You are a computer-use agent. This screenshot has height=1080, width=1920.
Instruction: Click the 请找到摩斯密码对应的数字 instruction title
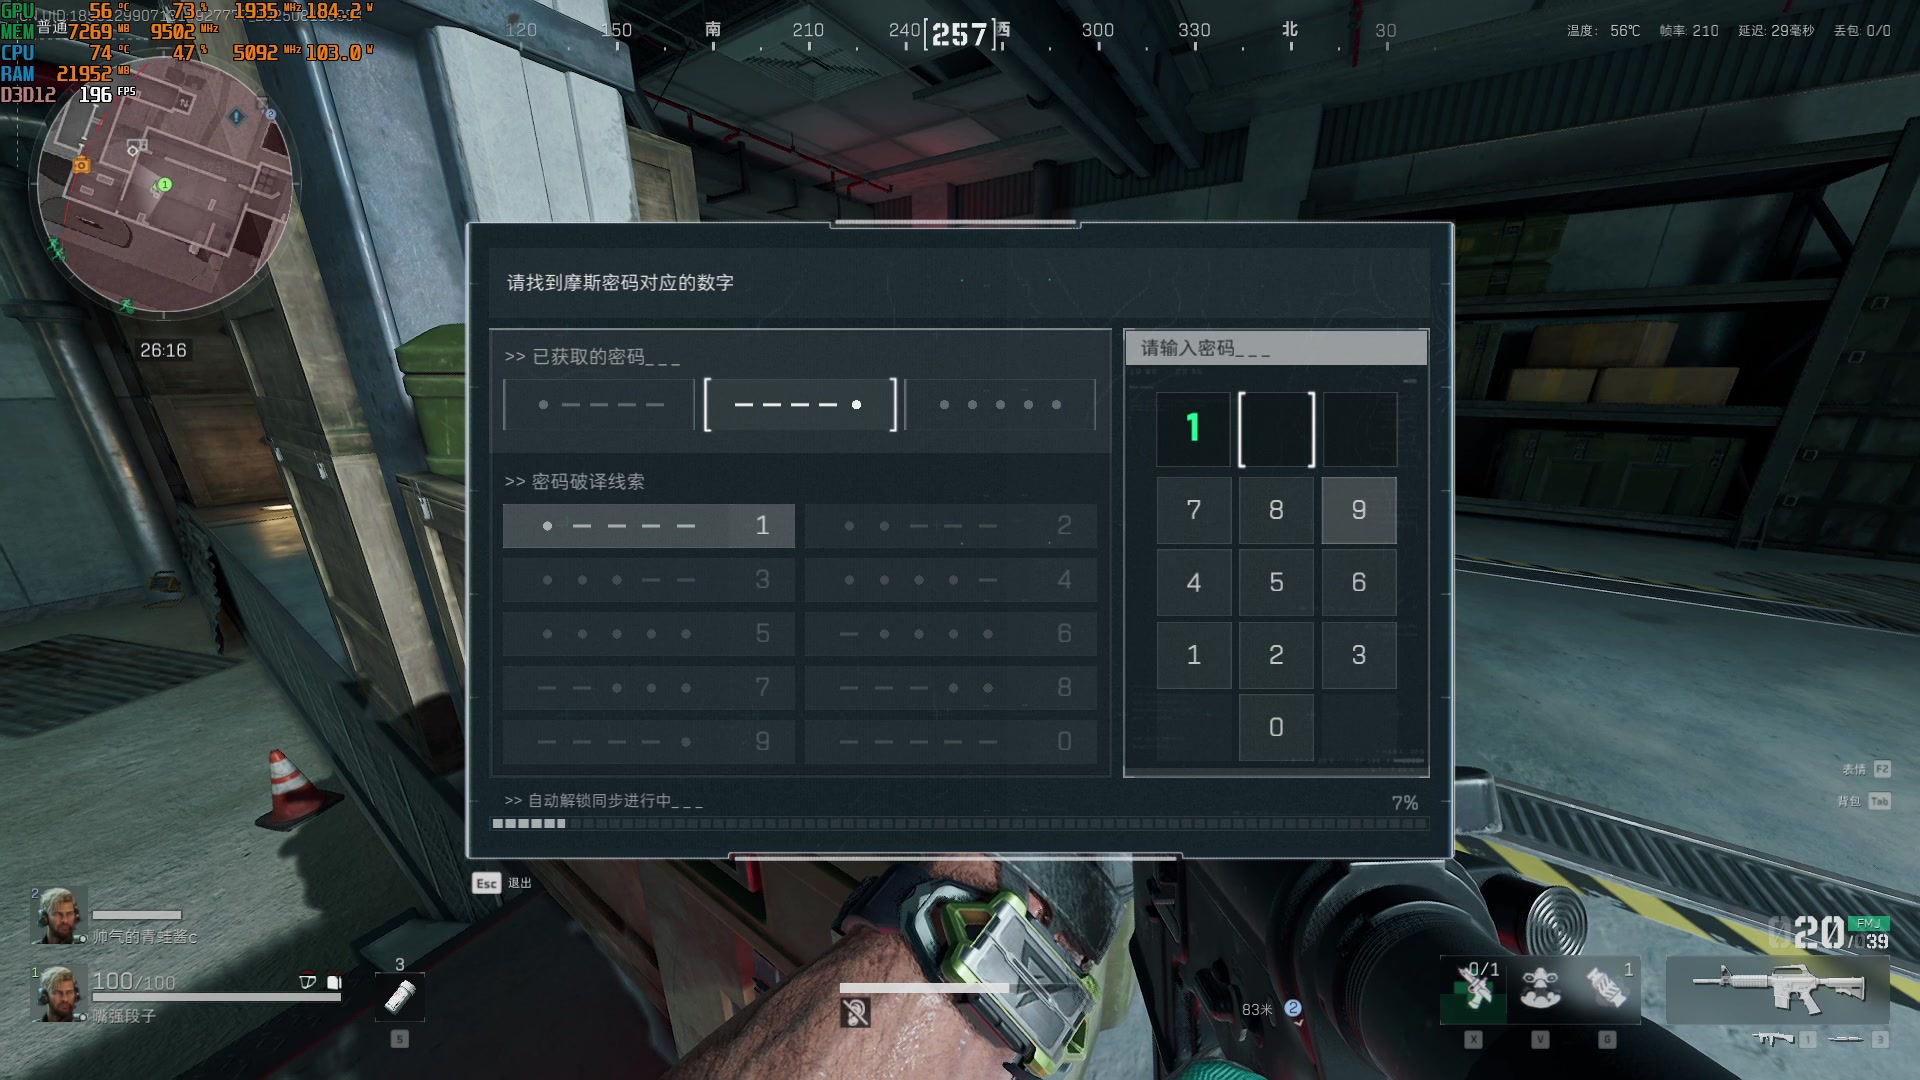click(620, 283)
